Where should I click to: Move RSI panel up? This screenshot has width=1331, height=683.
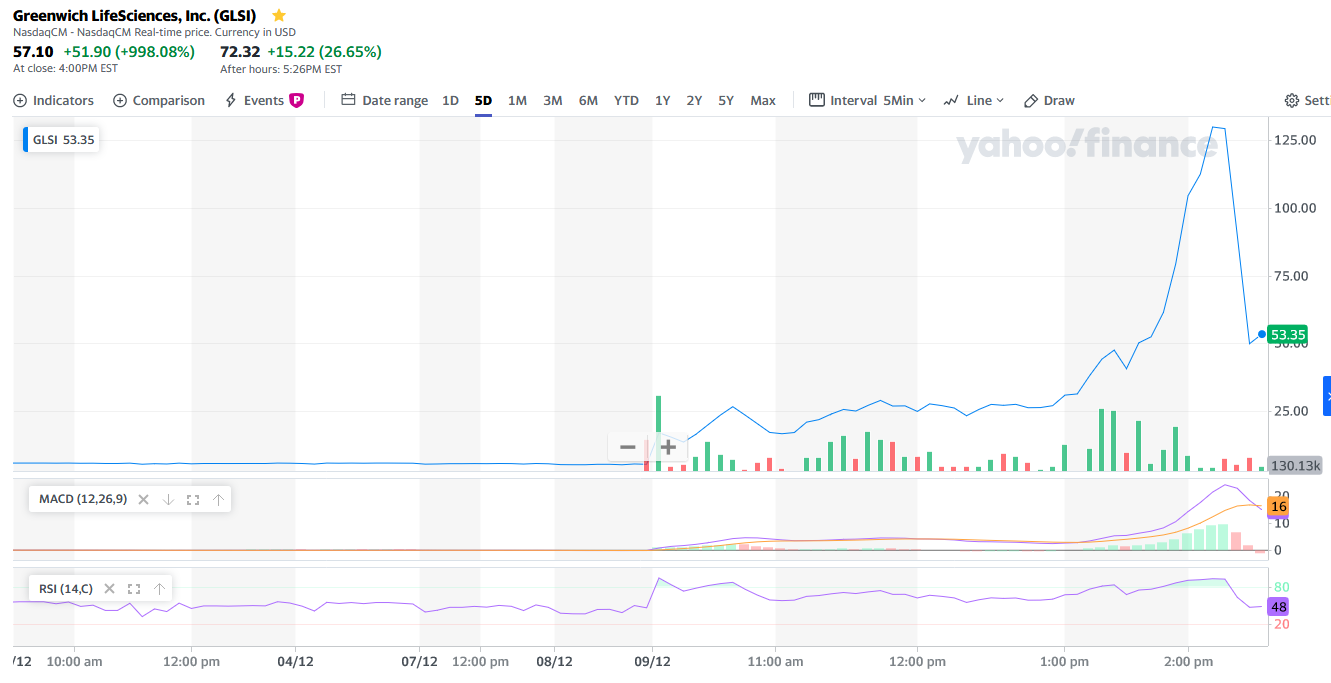159,589
